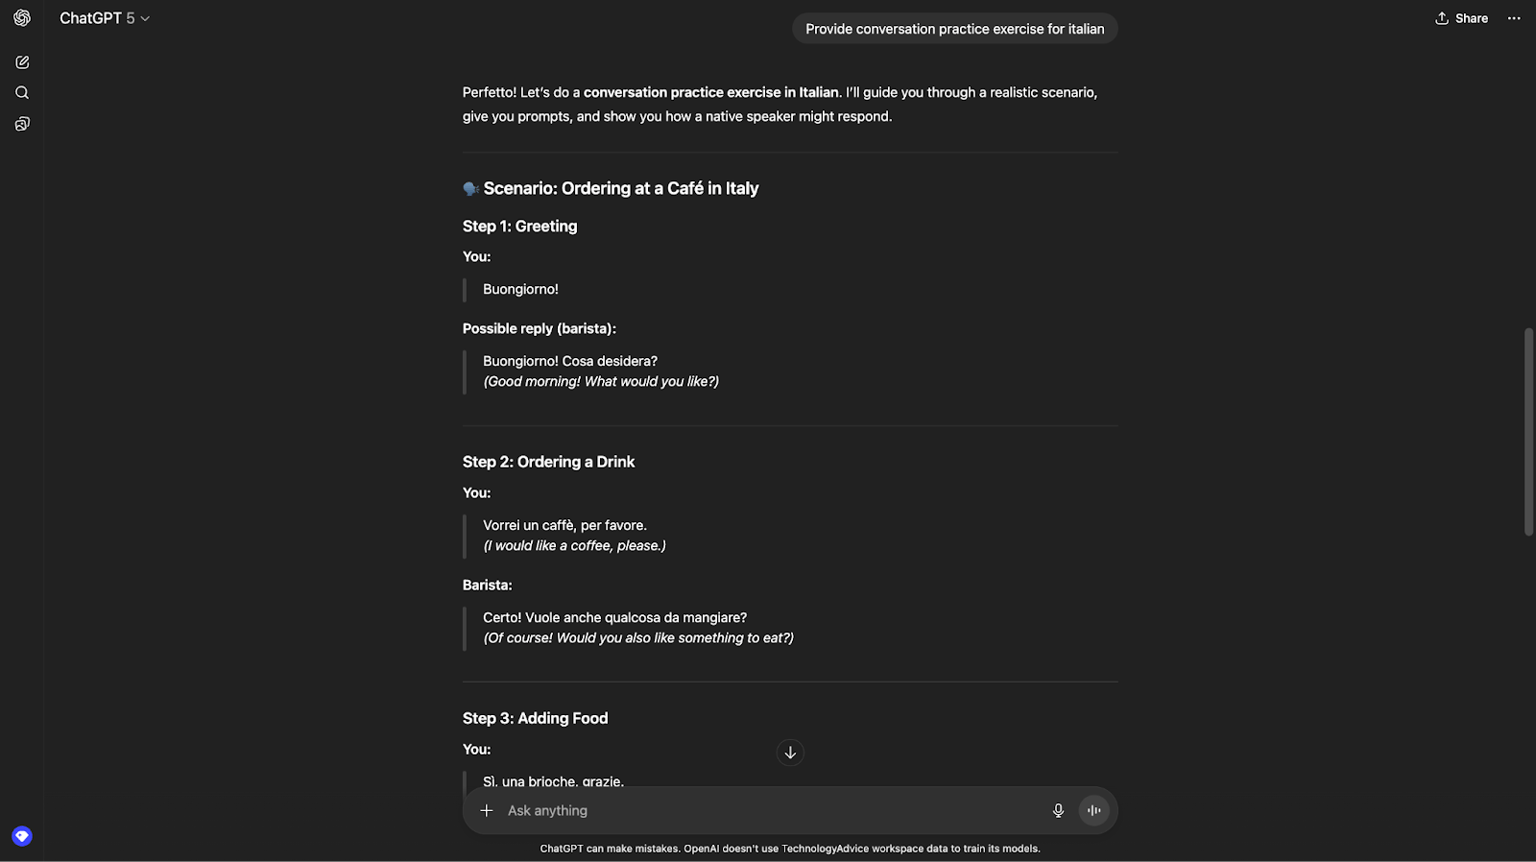Click the plus attachment icon
The image size is (1536, 862).
point(487,811)
